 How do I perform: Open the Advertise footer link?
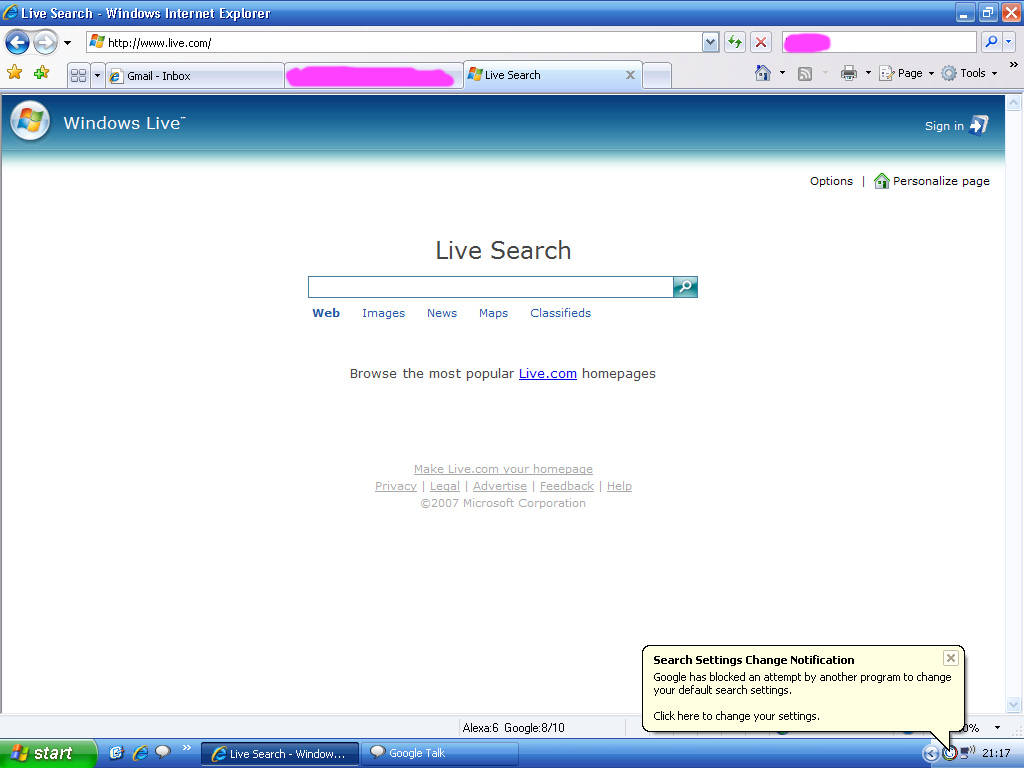tap(500, 486)
